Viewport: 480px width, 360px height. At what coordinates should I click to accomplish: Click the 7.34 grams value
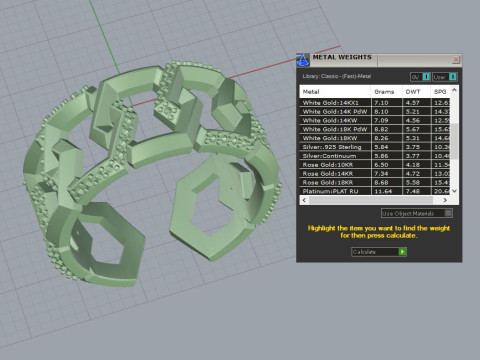pos(381,174)
